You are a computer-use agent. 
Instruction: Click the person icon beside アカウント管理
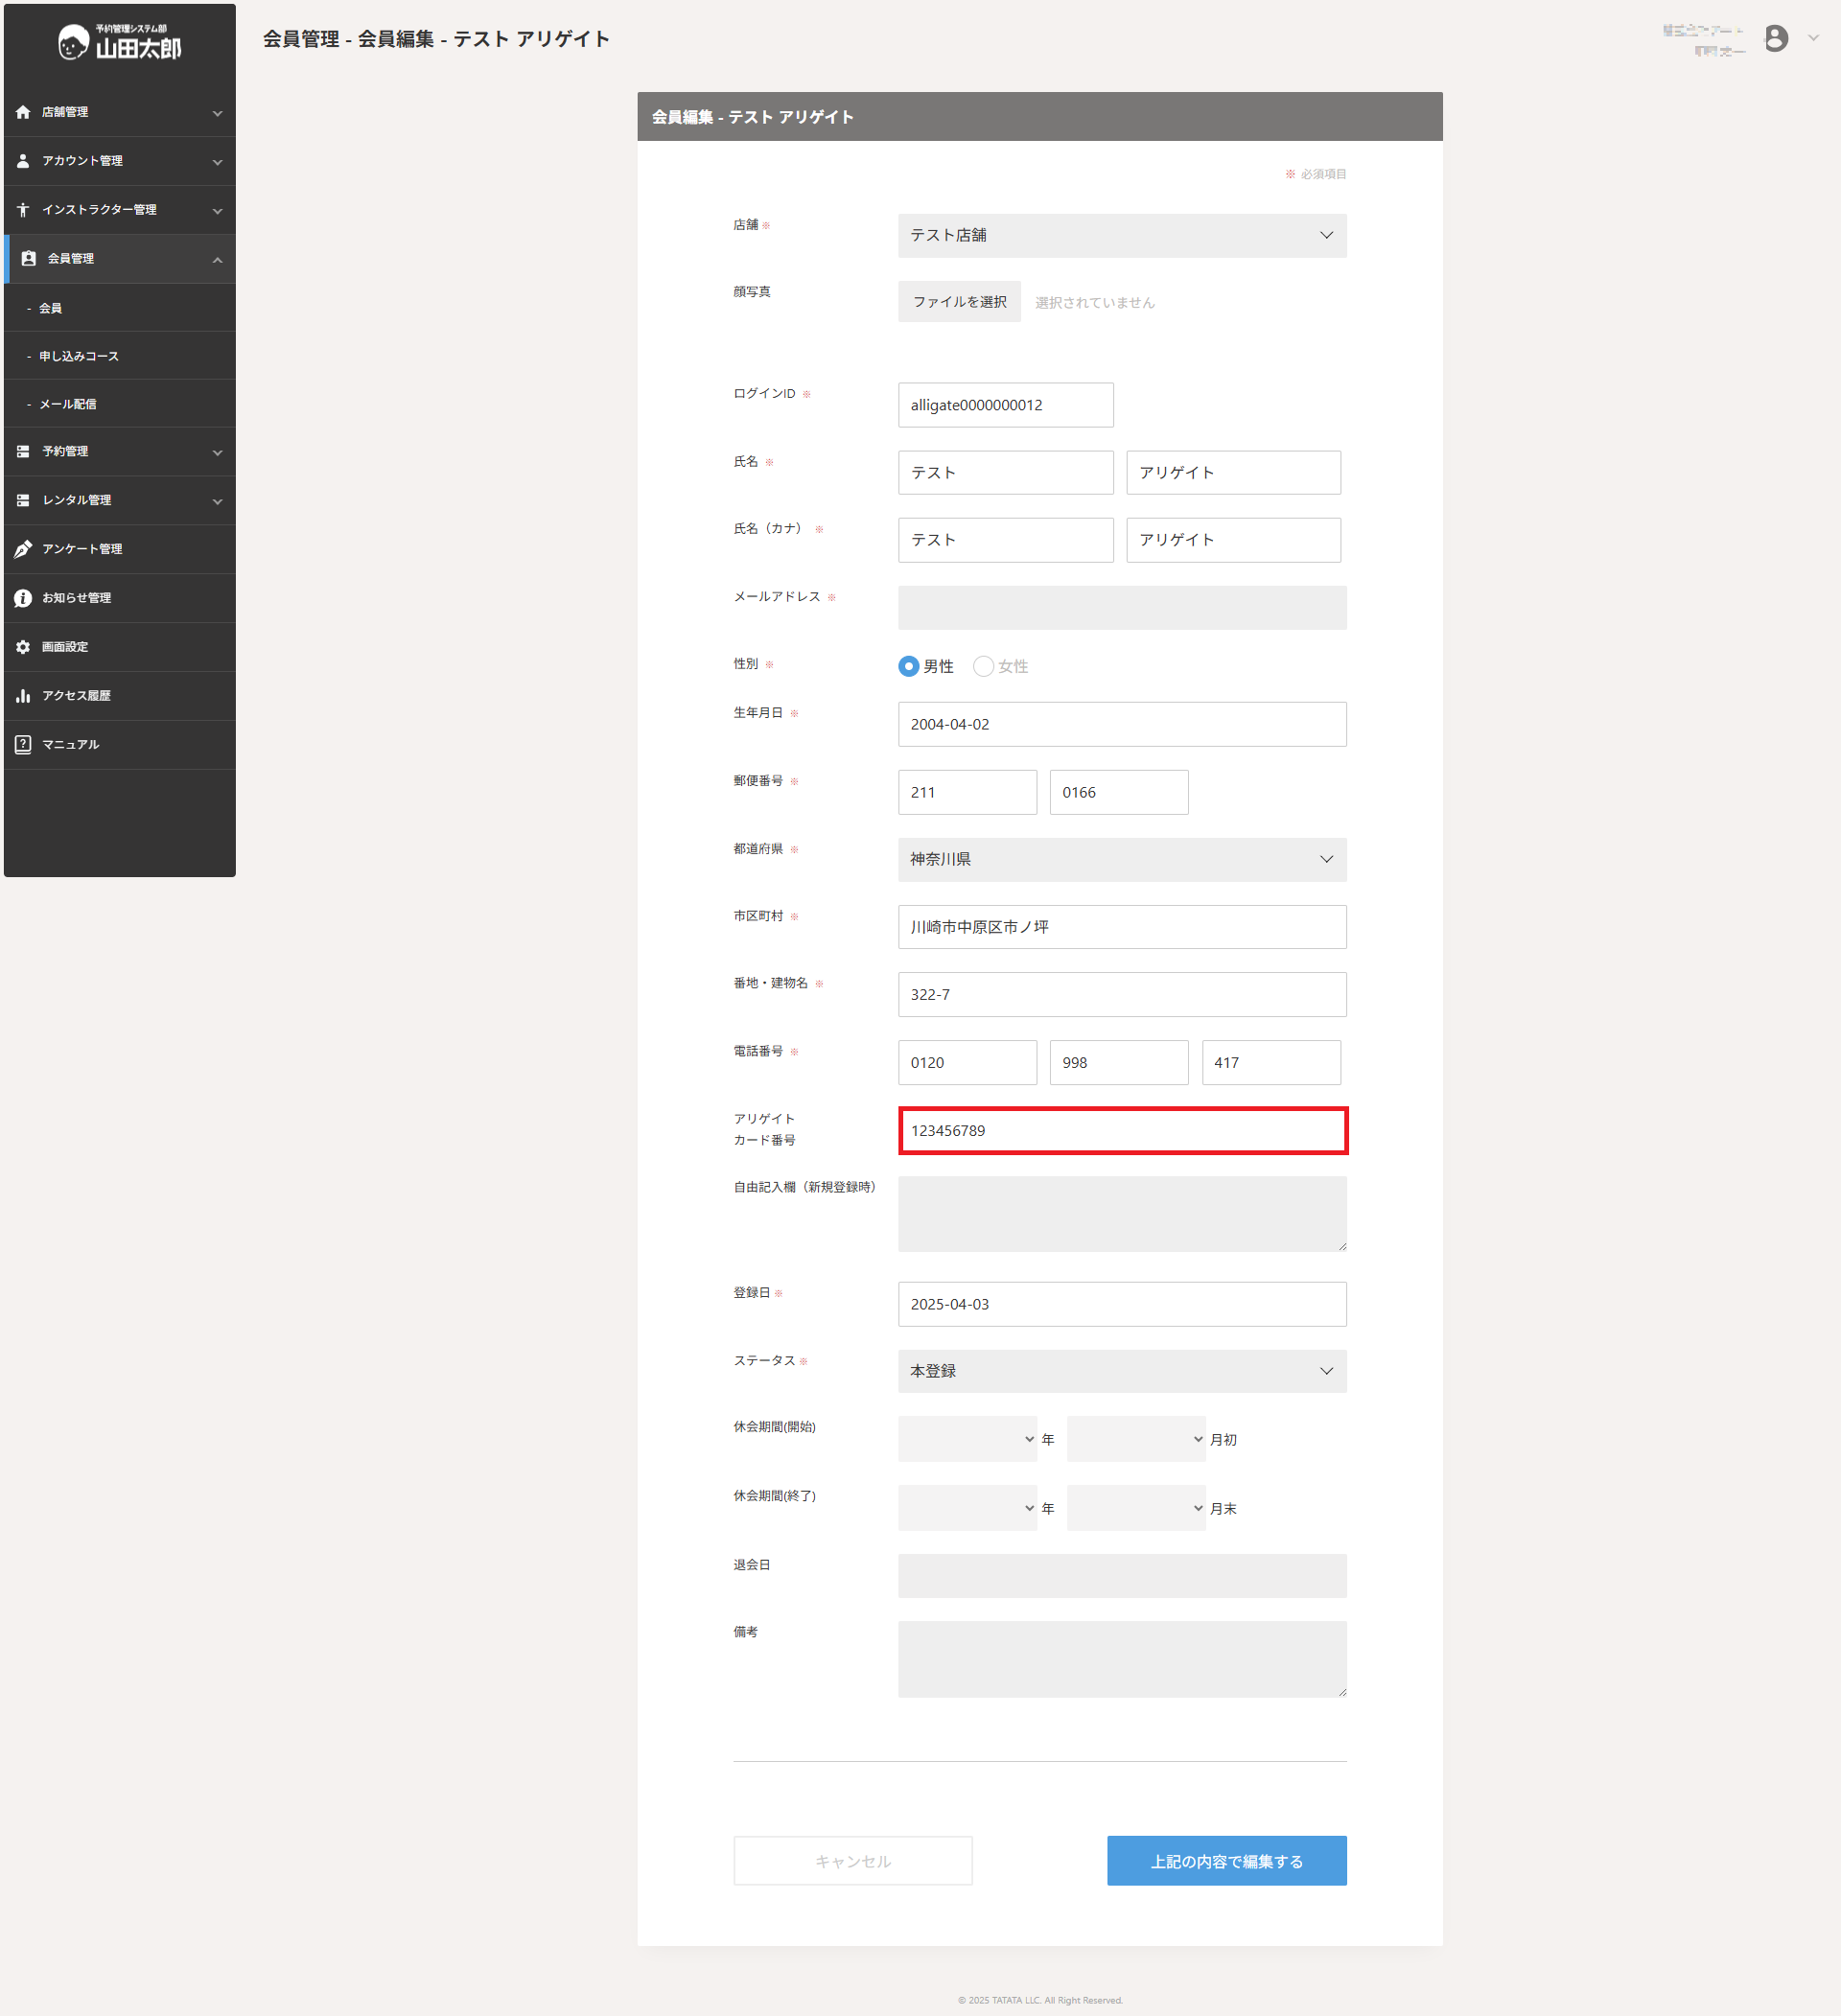coord(23,161)
